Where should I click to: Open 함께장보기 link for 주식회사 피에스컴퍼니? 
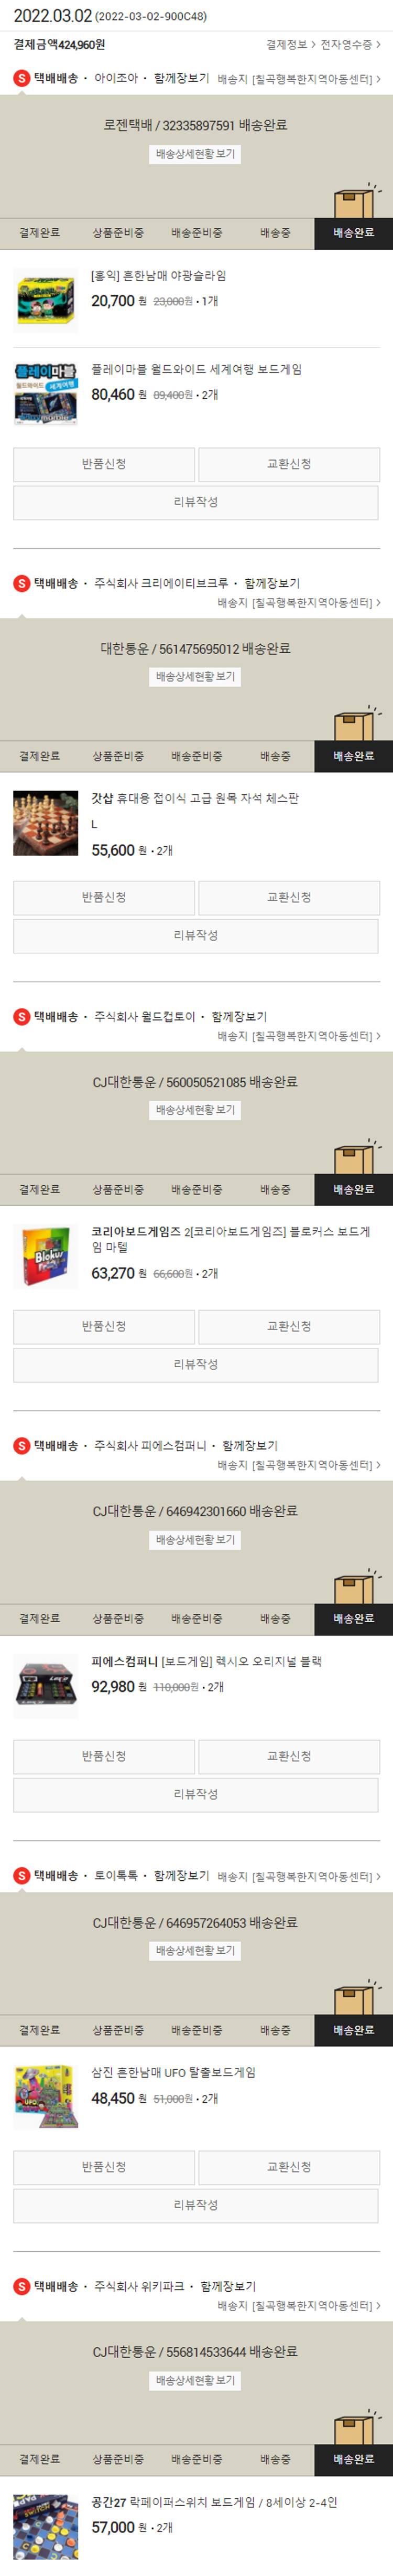click(250, 1445)
